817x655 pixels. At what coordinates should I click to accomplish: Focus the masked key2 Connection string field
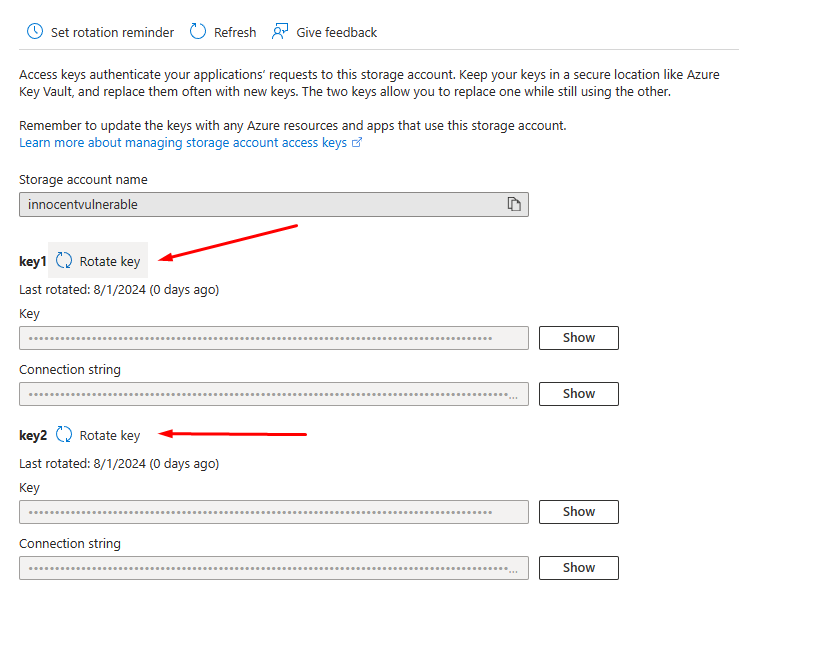pyautogui.click(x=273, y=568)
